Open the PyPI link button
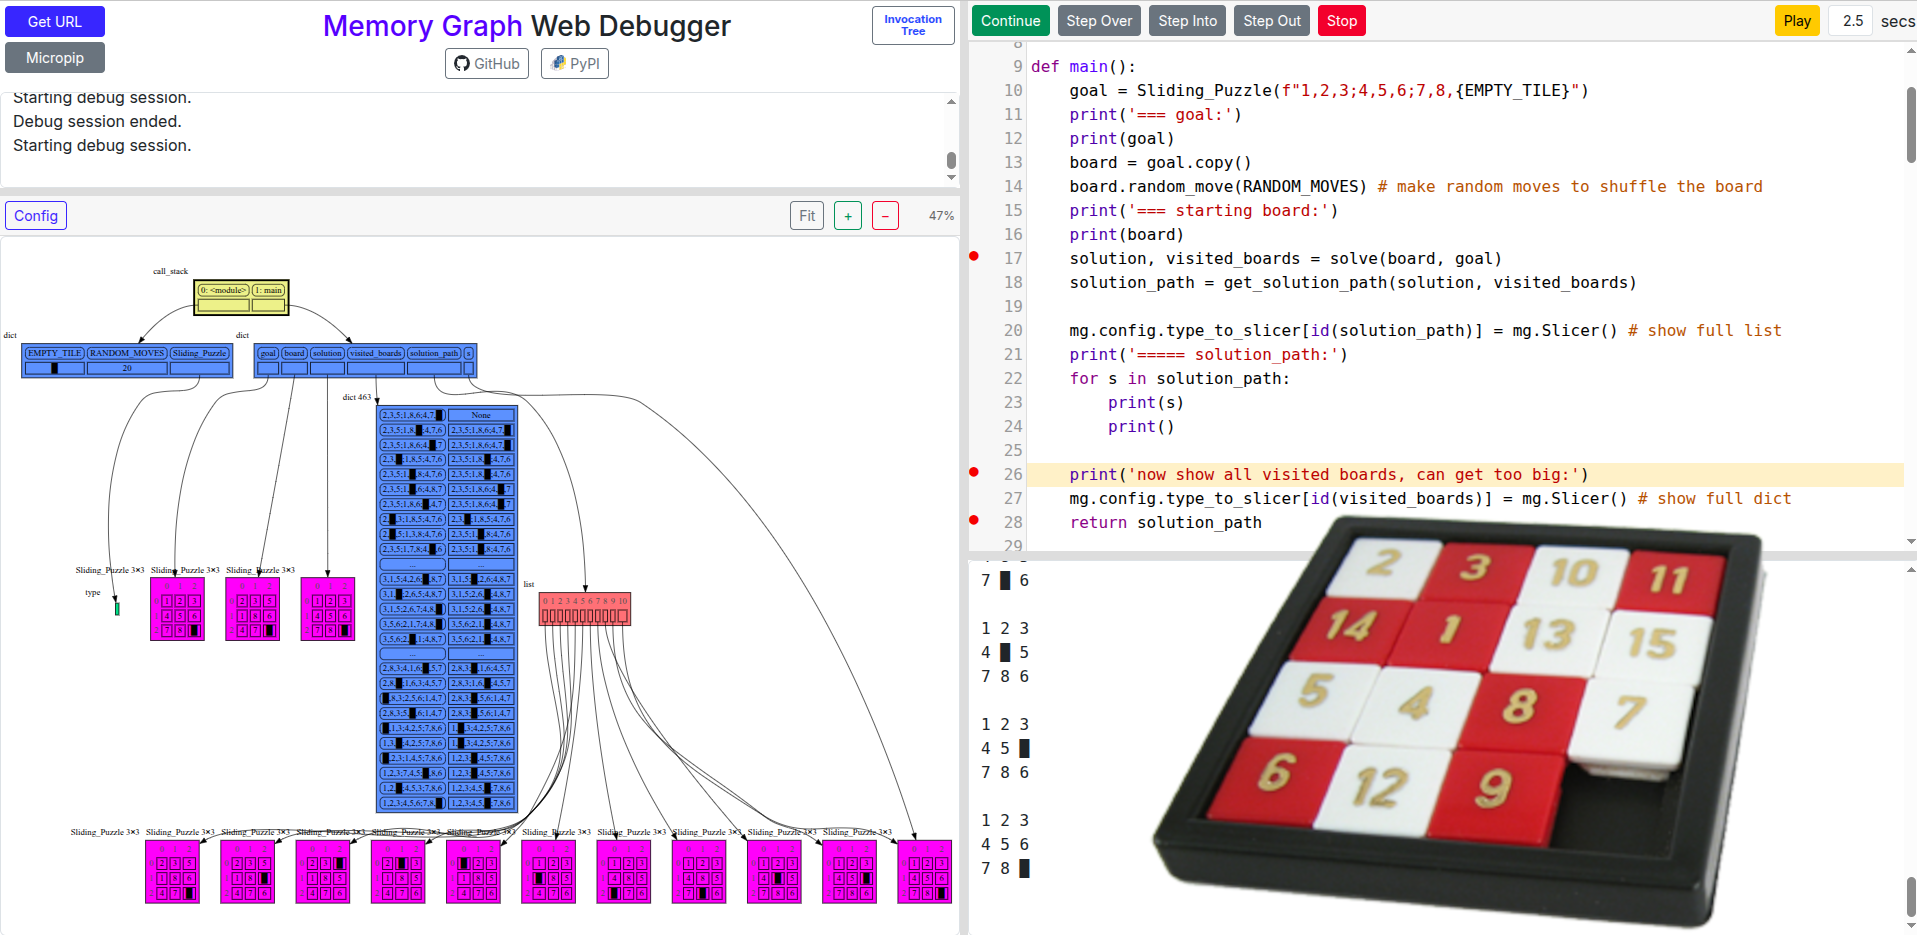Viewport: 1917px width, 935px height. [575, 64]
